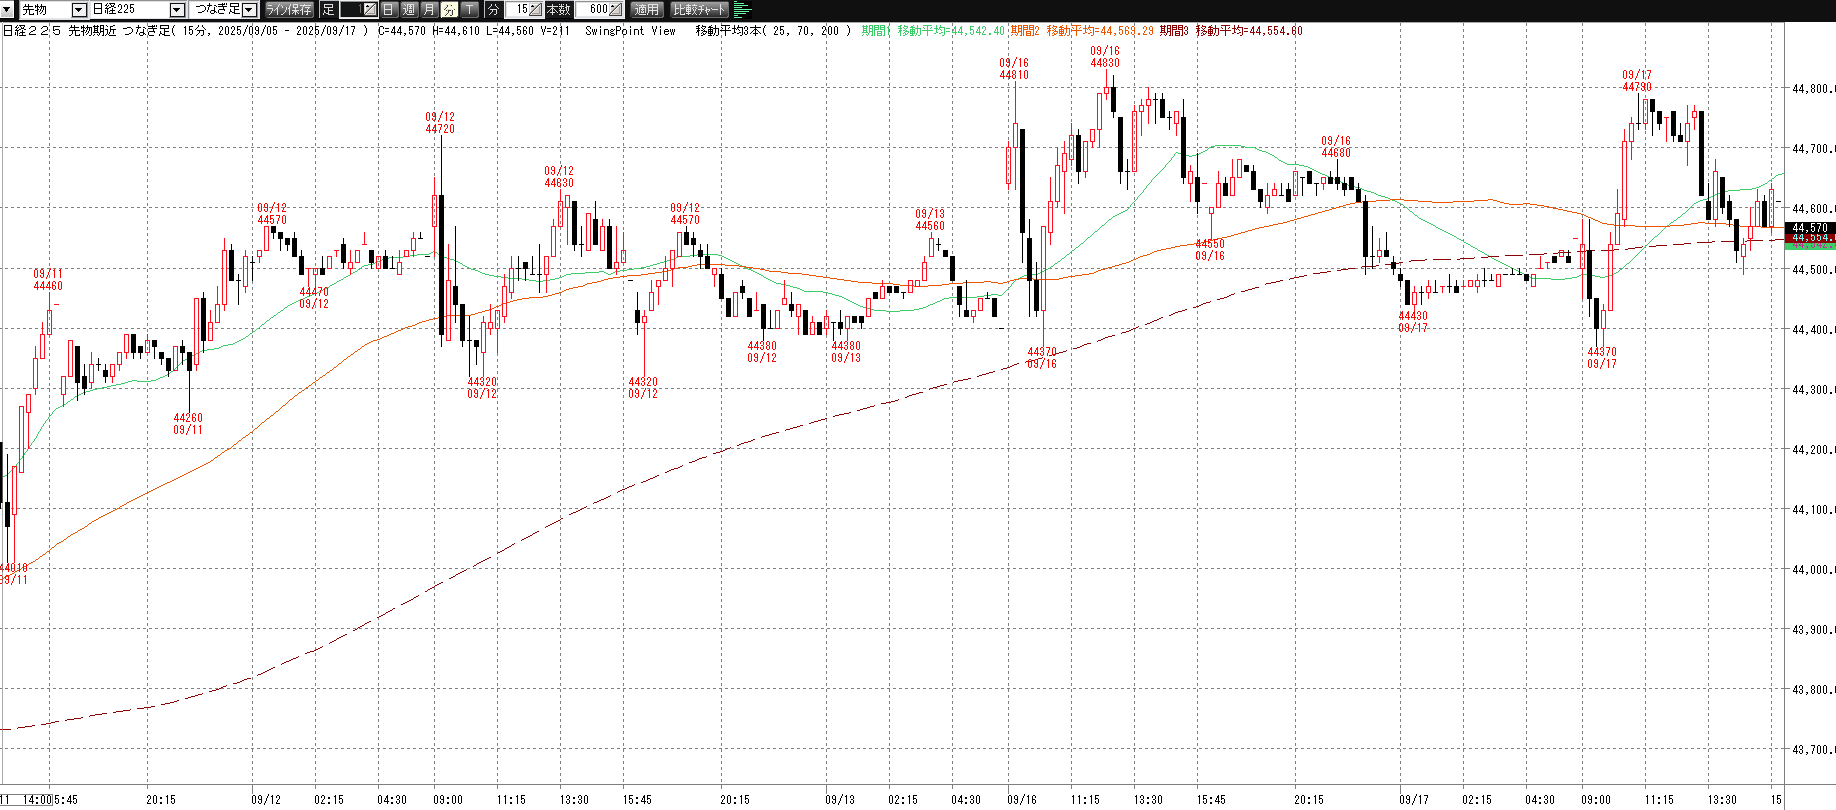This screenshot has height=810, width=1836.
Task: Expand the つなぎ足 contract dropdown
Action: click(249, 10)
